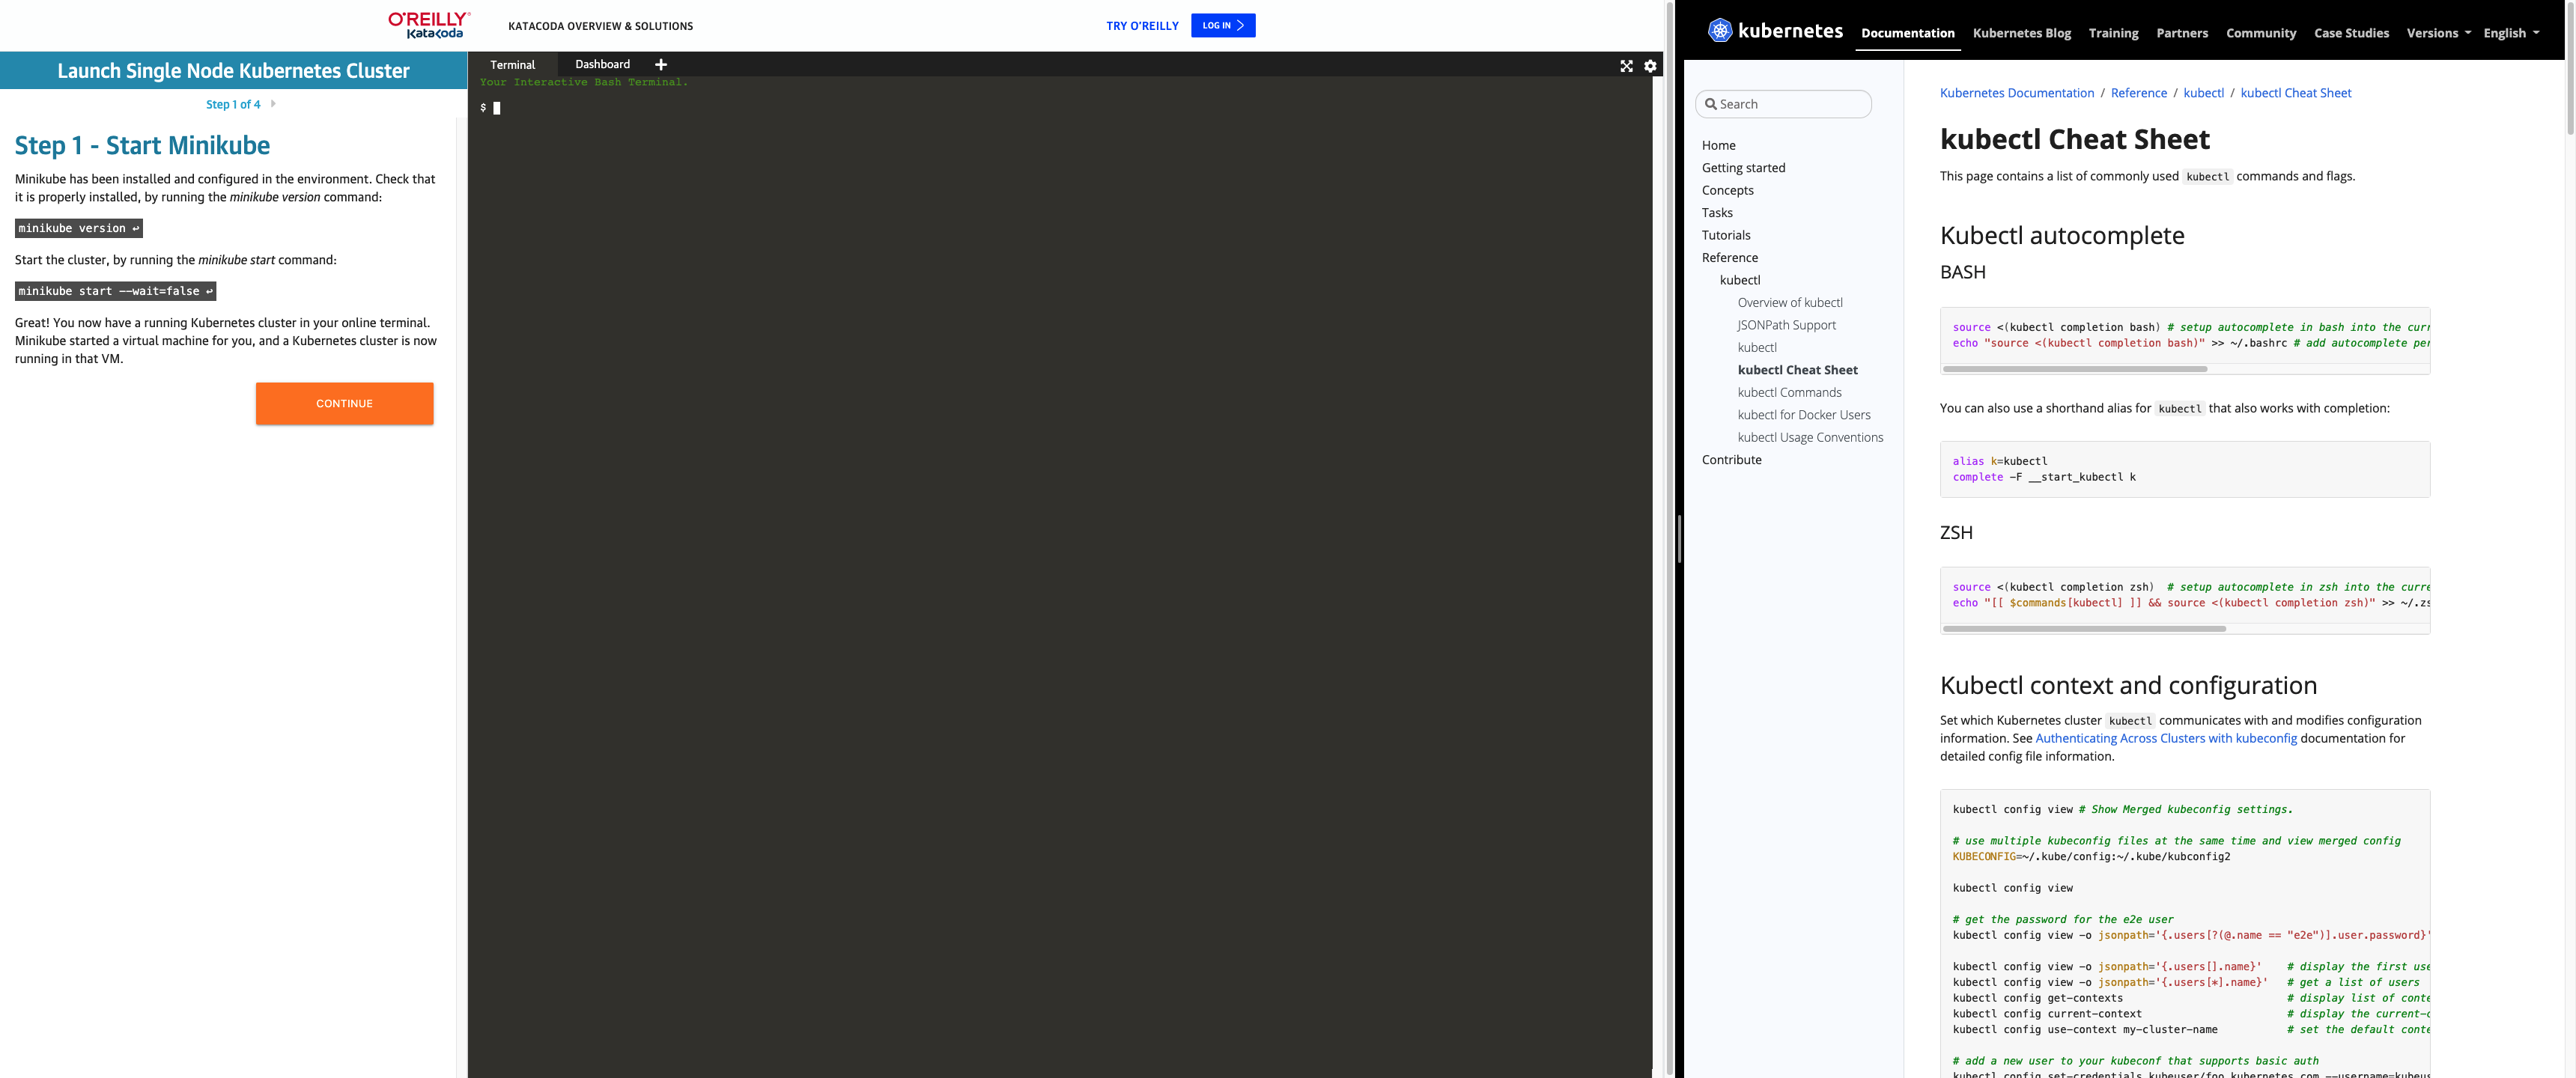Viewport: 2576px width, 1078px height.
Task: Open the Documentation menu item
Action: (x=1907, y=33)
